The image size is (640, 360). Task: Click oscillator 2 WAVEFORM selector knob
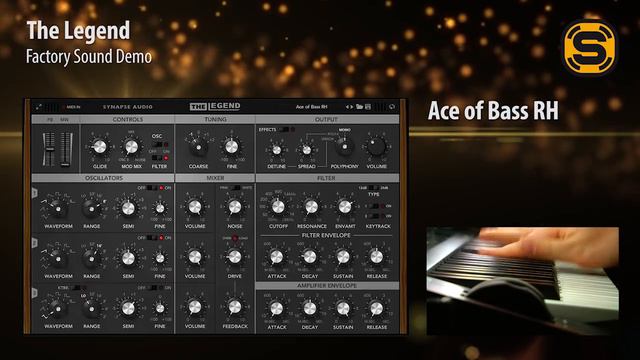pyautogui.click(x=58, y=259)
